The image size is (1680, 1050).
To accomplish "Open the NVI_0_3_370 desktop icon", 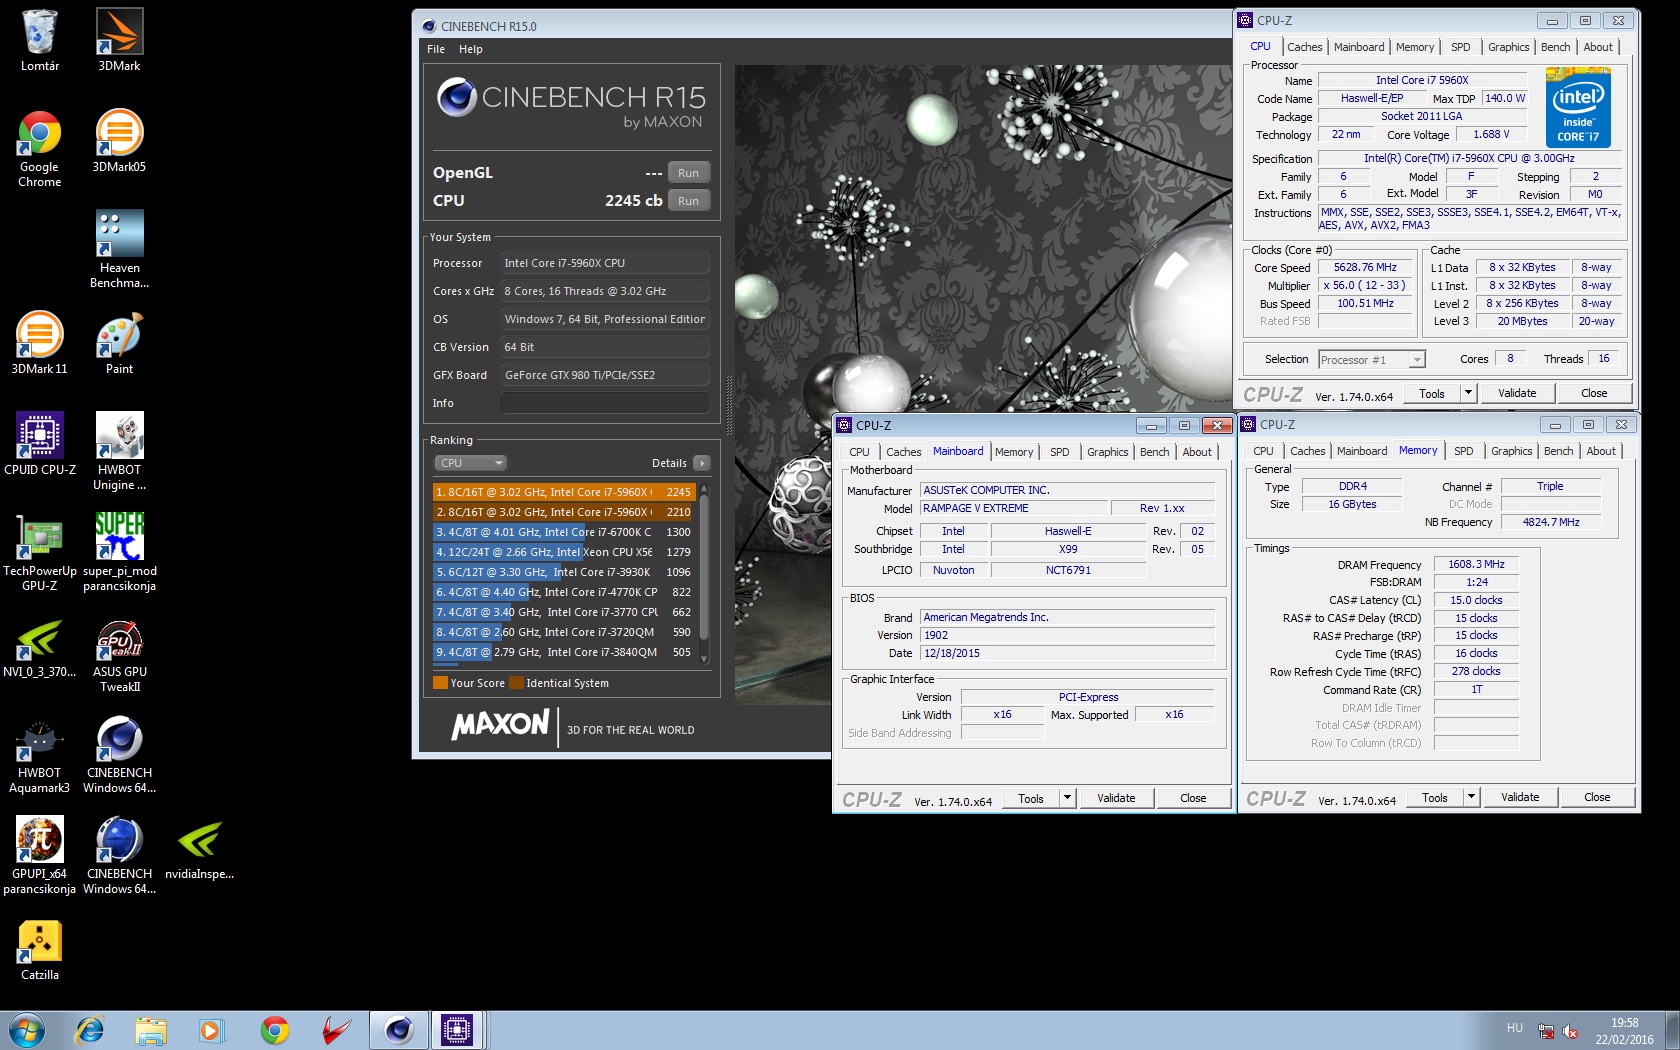I will [40, 646].
